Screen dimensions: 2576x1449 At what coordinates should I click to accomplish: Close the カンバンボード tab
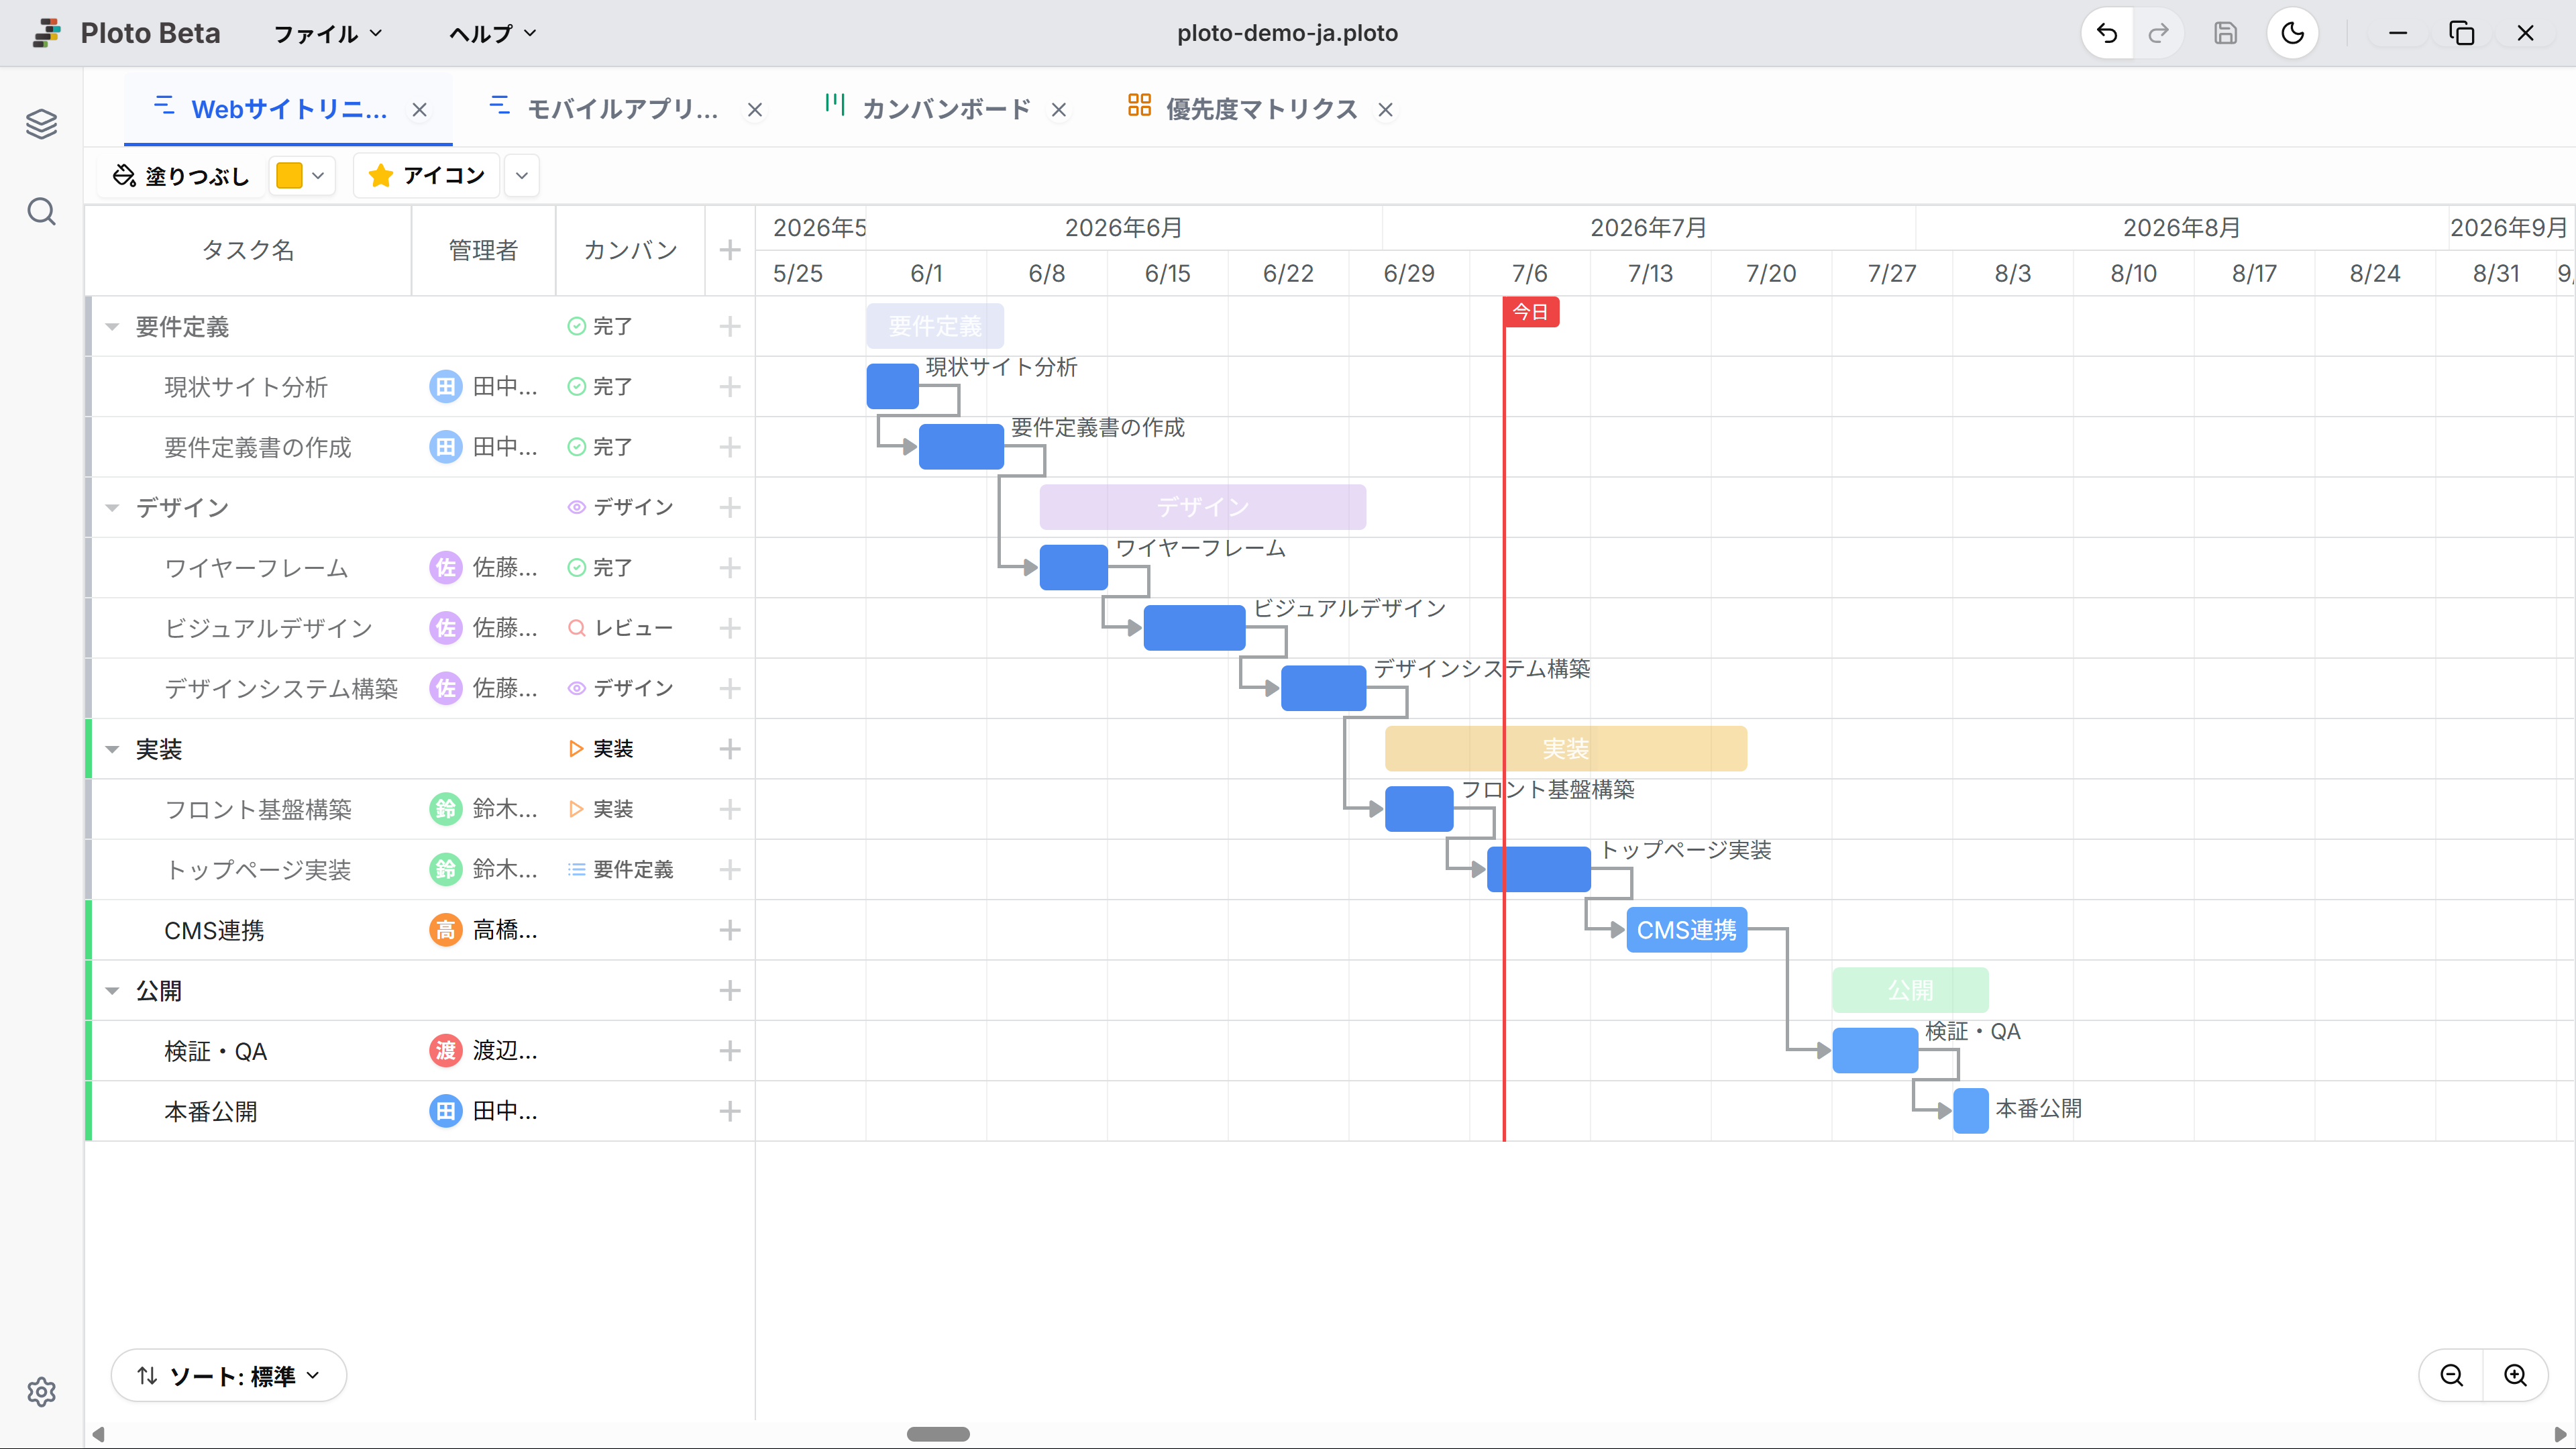(x=1059, y=110)
